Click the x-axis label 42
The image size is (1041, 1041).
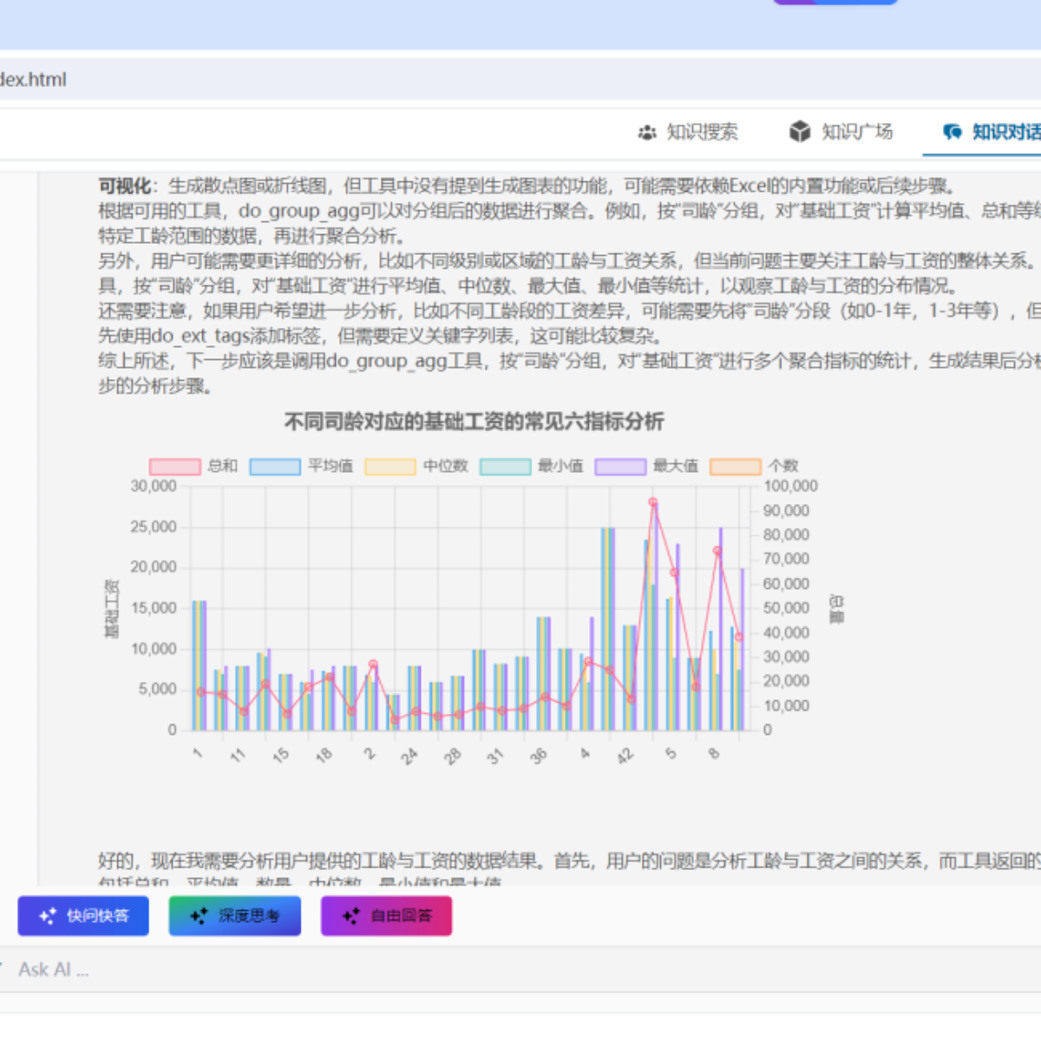click(x=625, y=756)
